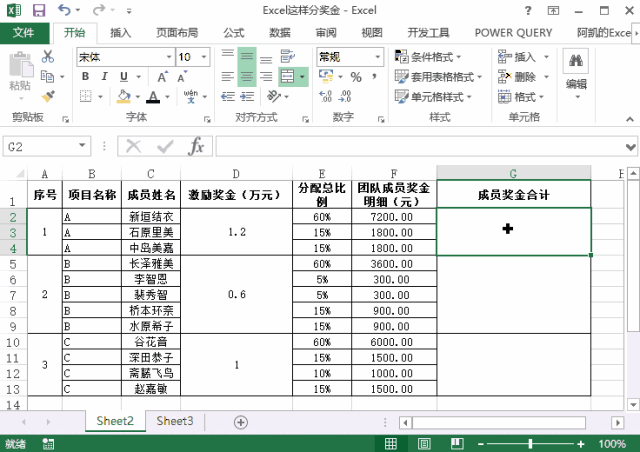Click Decrease Indent icon
Viewport: 640px width, 452px height.
(228, 96)
